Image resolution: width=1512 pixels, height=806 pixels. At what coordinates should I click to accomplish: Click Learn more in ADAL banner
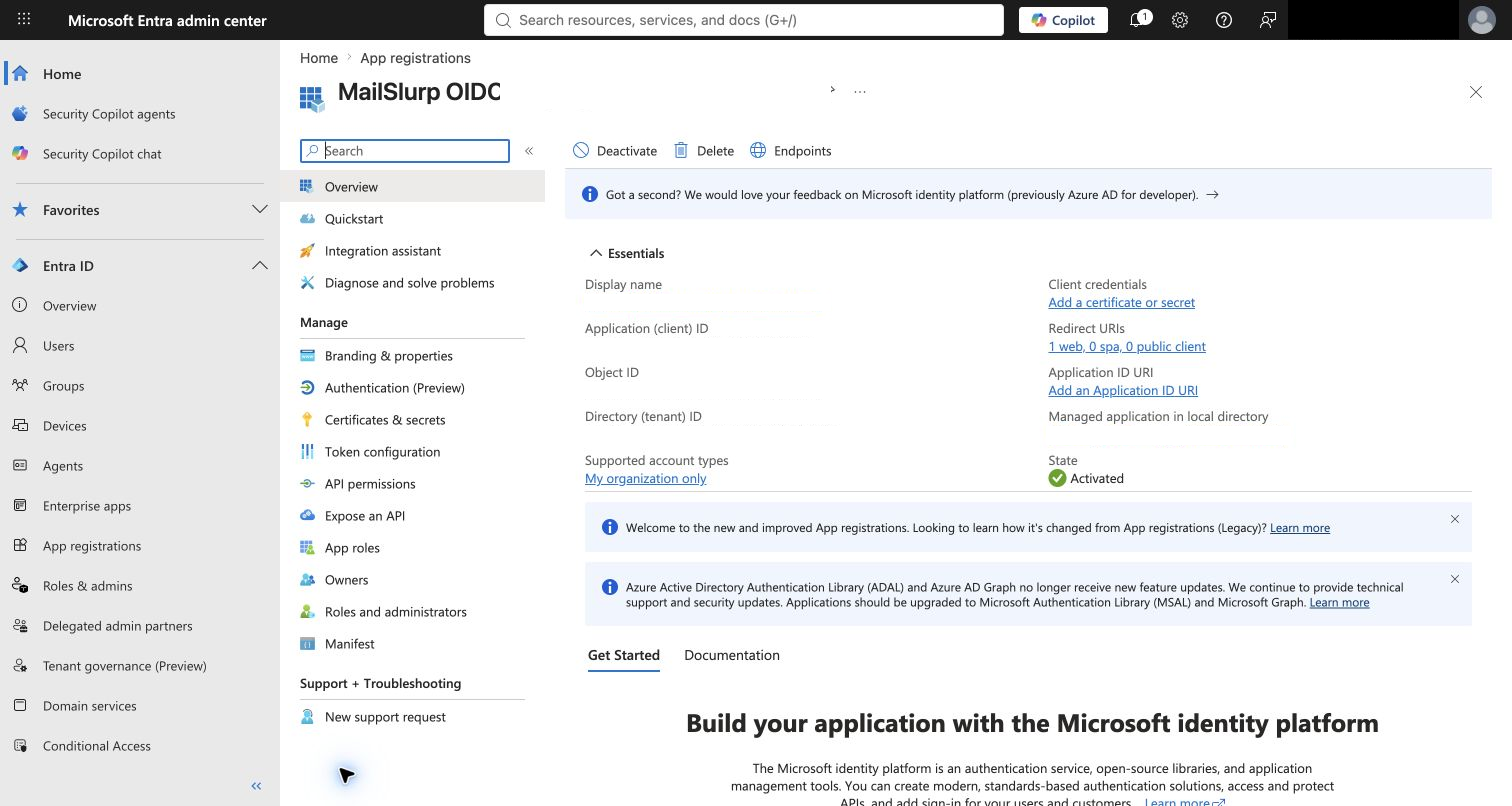tap(1340, 603)
